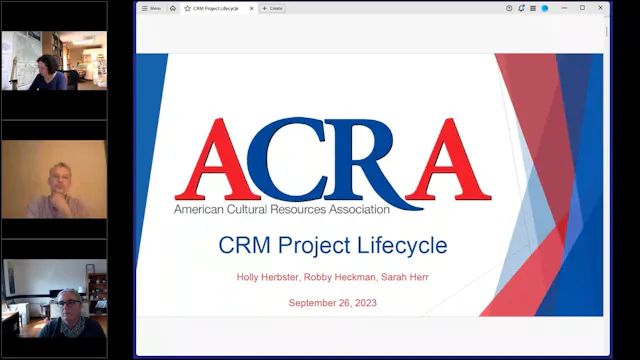
Task: Maximize the document viewer window
Action: (x=582, y=8)
